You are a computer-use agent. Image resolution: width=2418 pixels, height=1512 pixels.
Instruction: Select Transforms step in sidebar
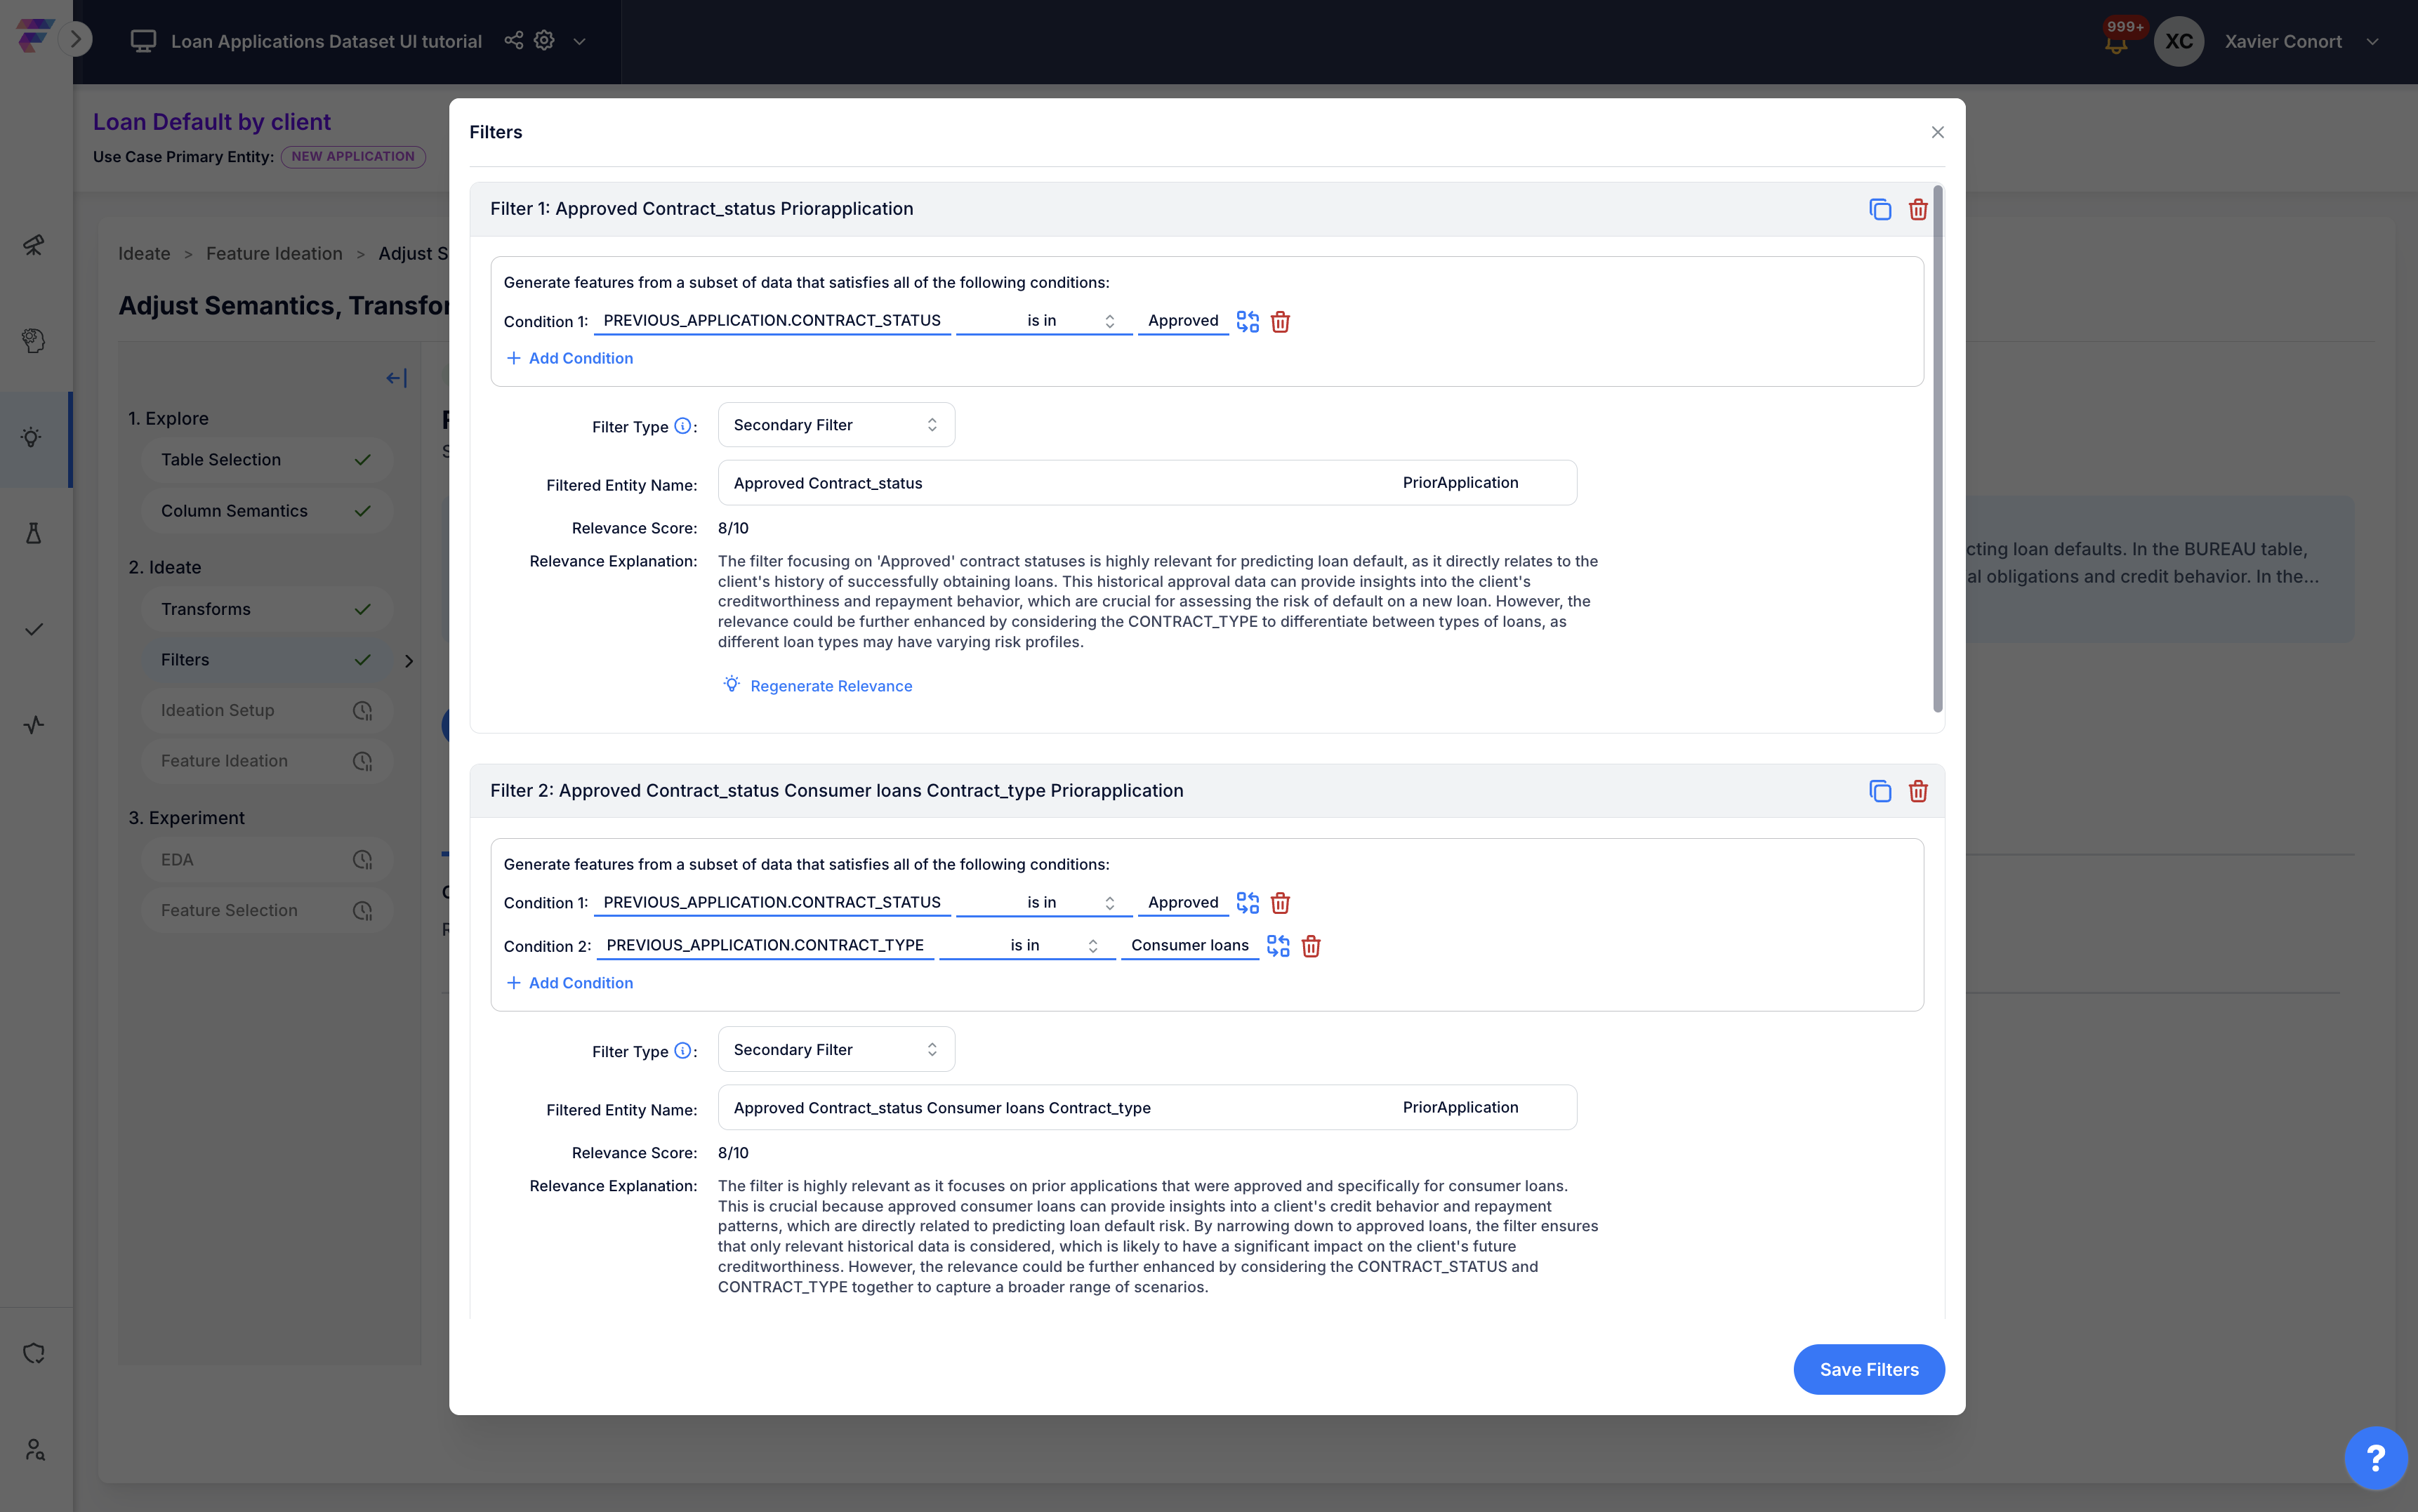click(266, 609)
